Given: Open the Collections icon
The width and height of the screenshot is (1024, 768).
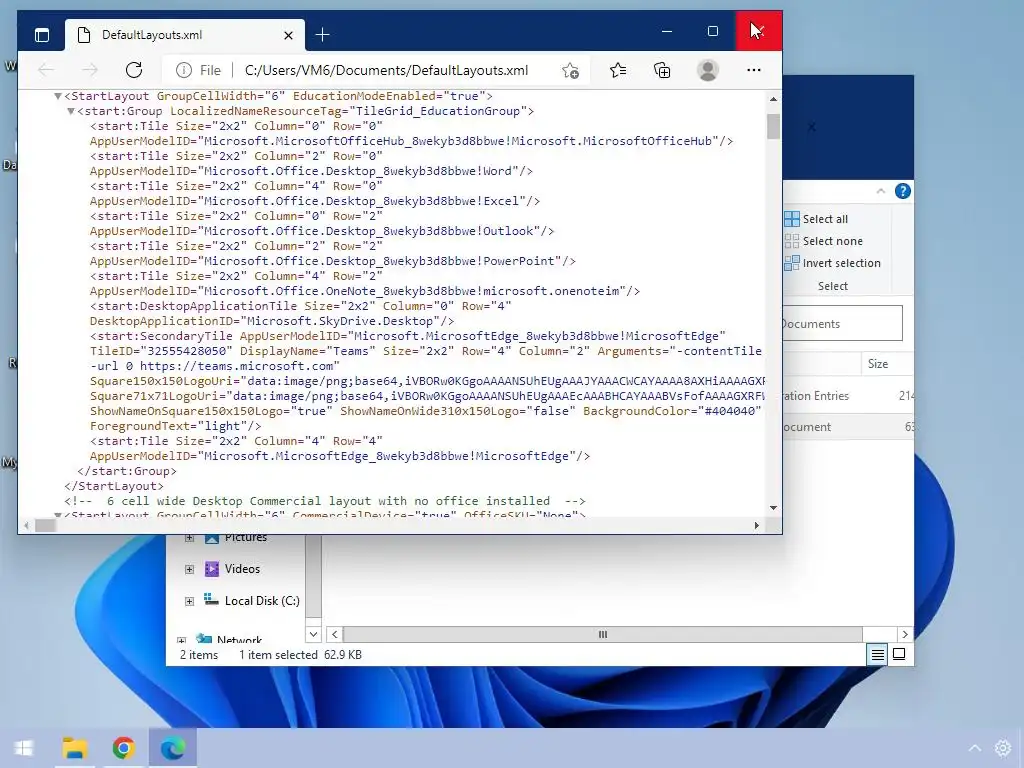Looking at the screenshot, I should tap(662, 70).
